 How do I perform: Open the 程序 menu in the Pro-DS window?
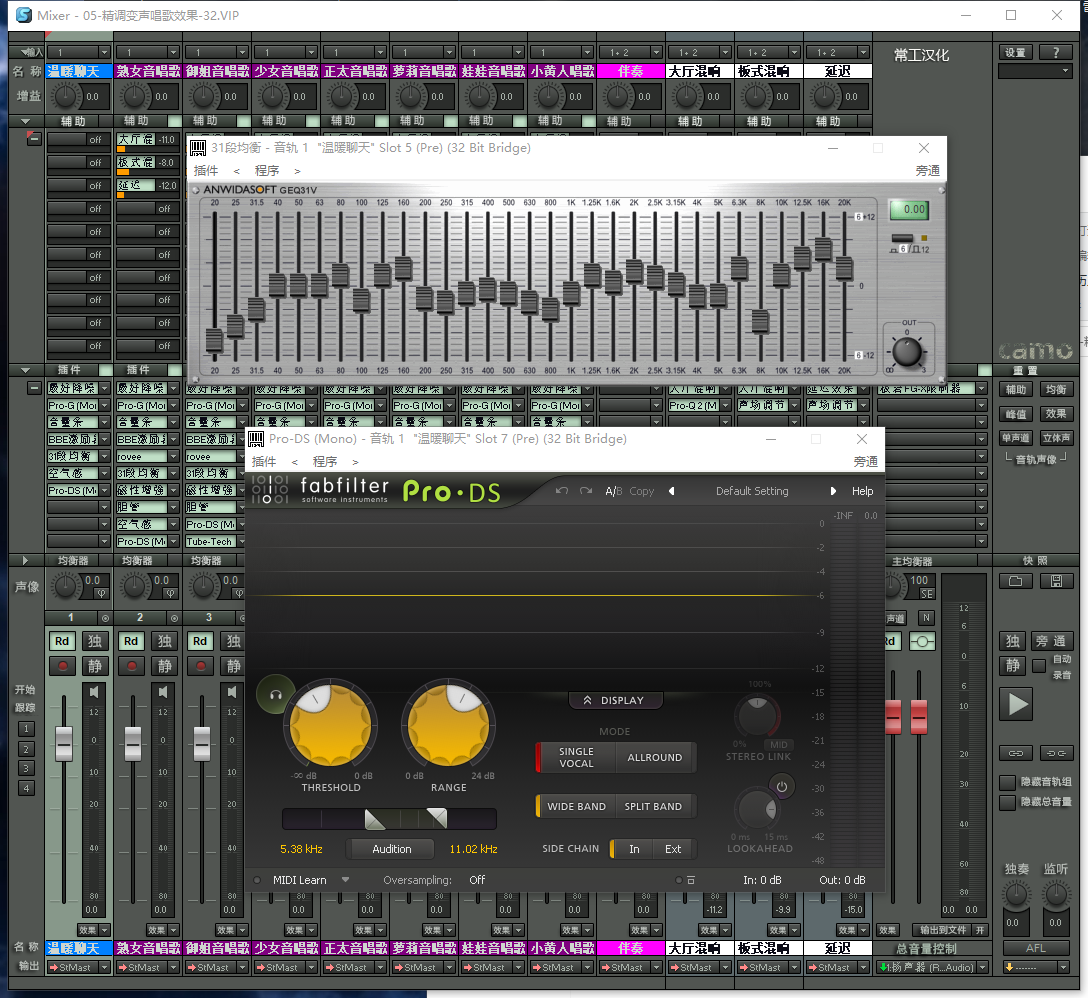tap(325, 462)
